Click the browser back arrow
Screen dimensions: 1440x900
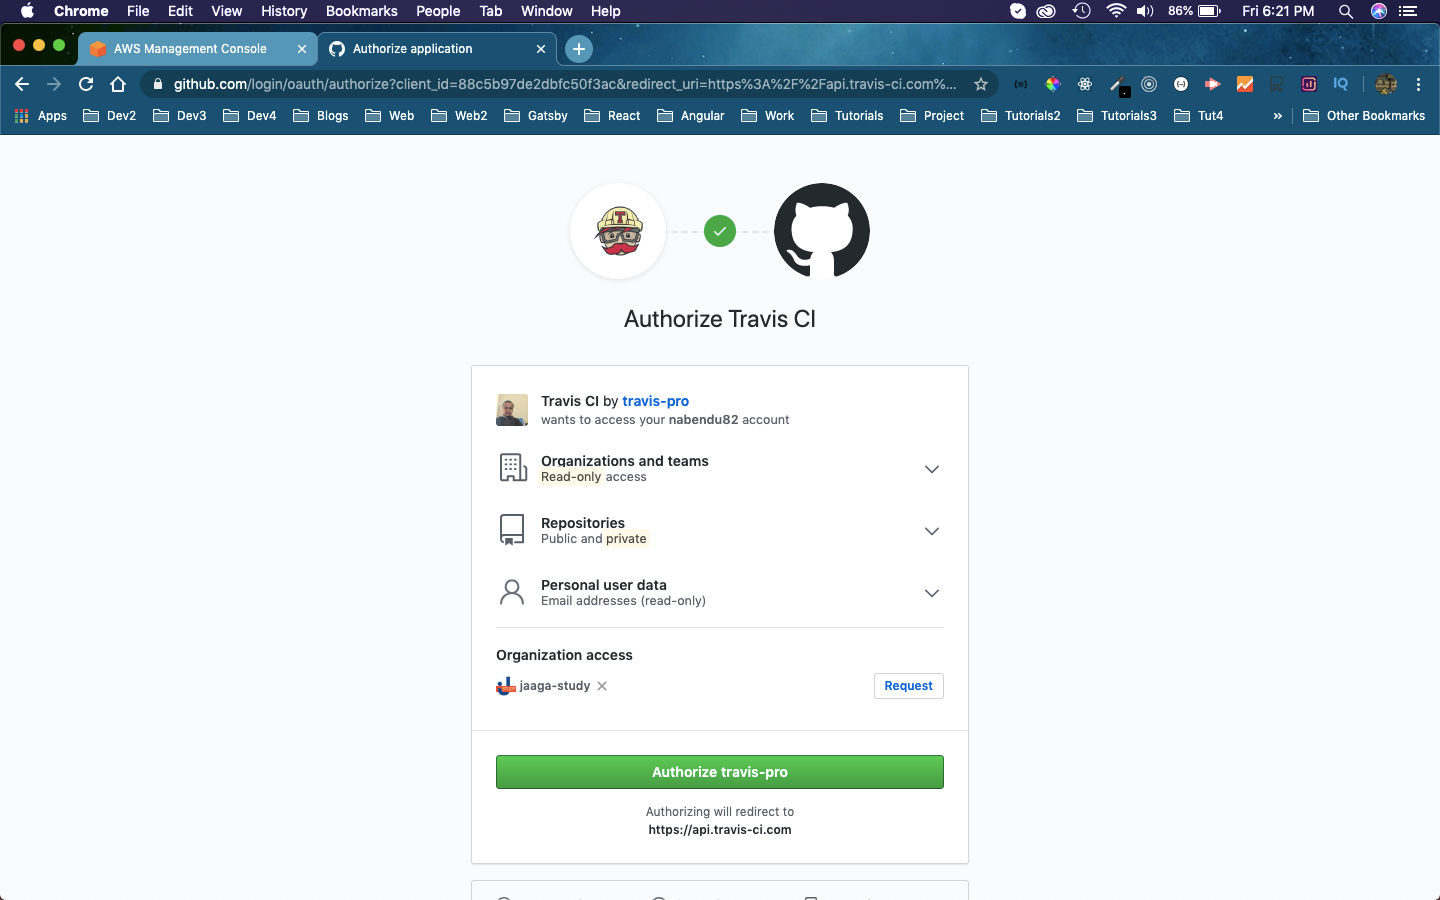22,84
